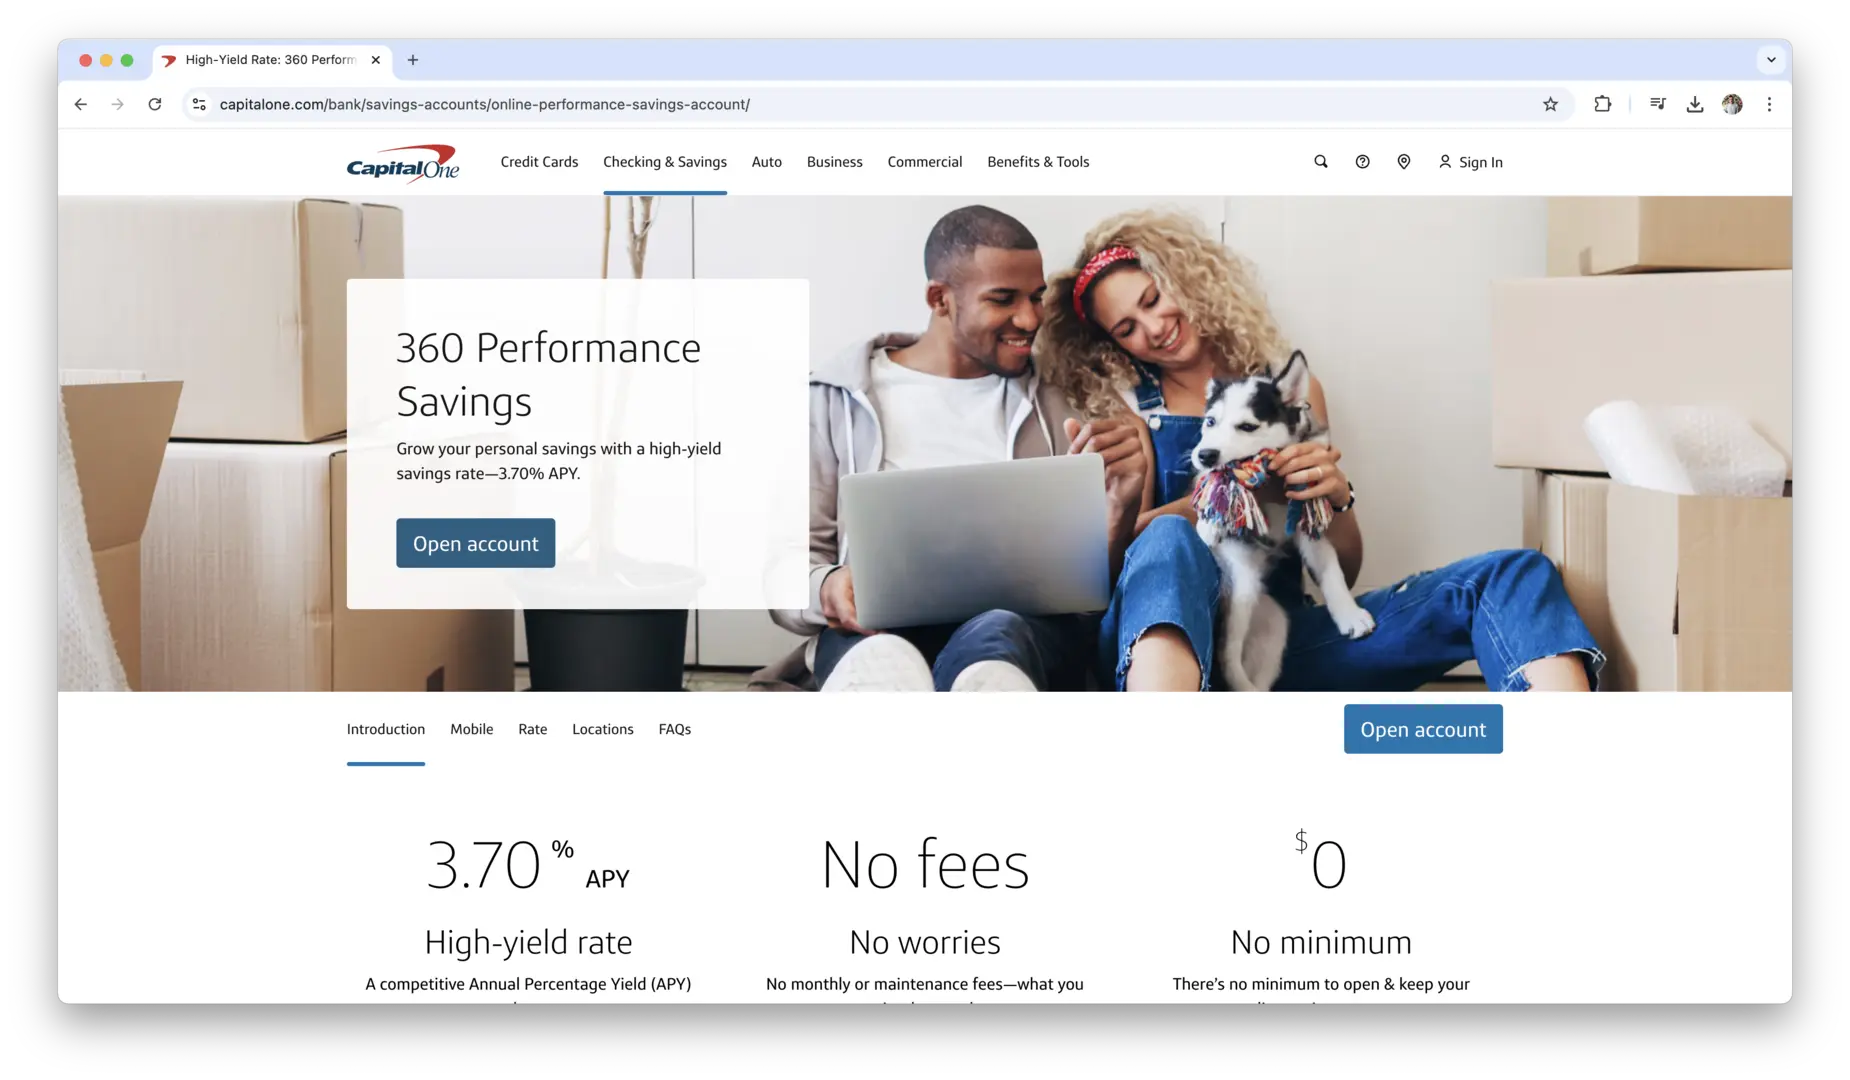
Task: Open the Benefits & Tools menu
Action: coord(1038,162)
